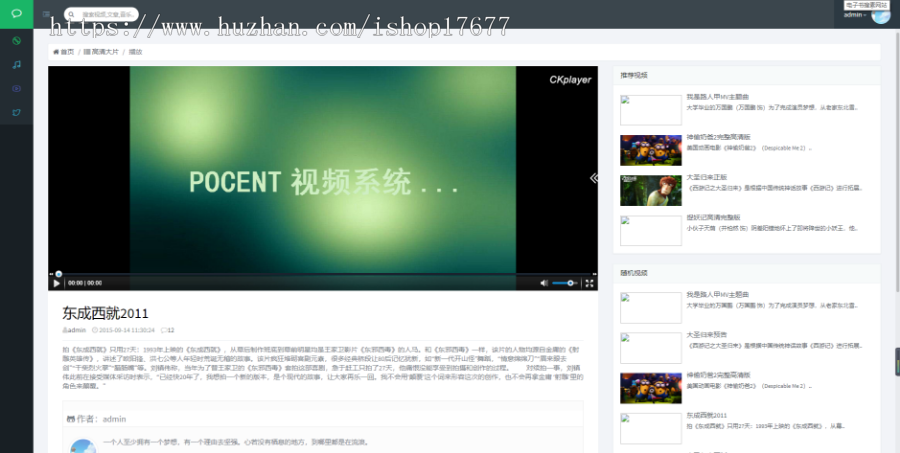Click the double-arrow expand icon on player

pyautogui.click(x=593, y=178)
